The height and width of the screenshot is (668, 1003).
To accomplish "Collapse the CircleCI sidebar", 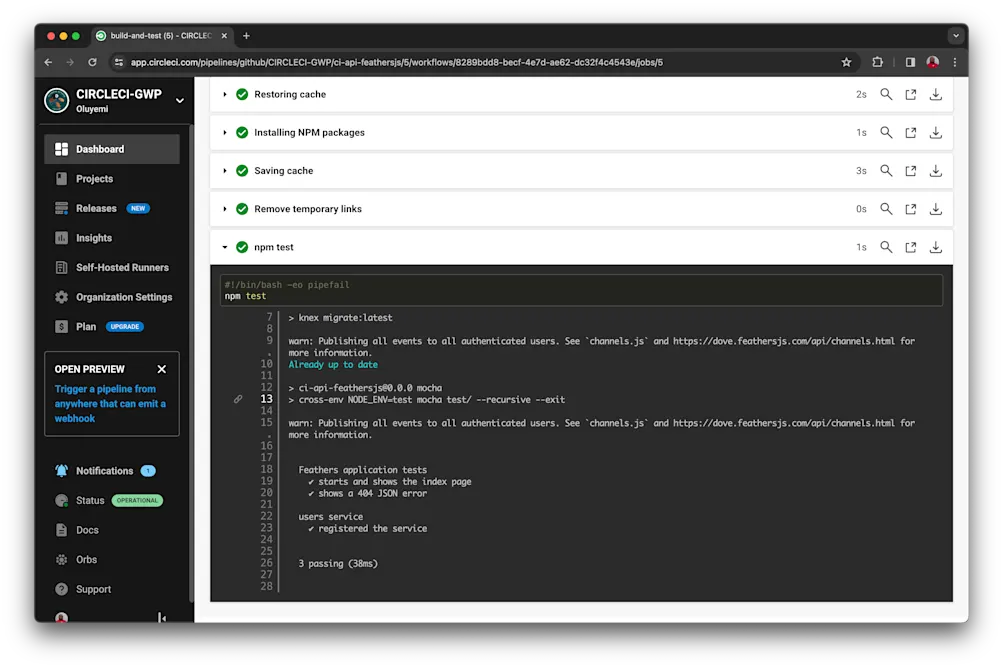I will (162, 617).
